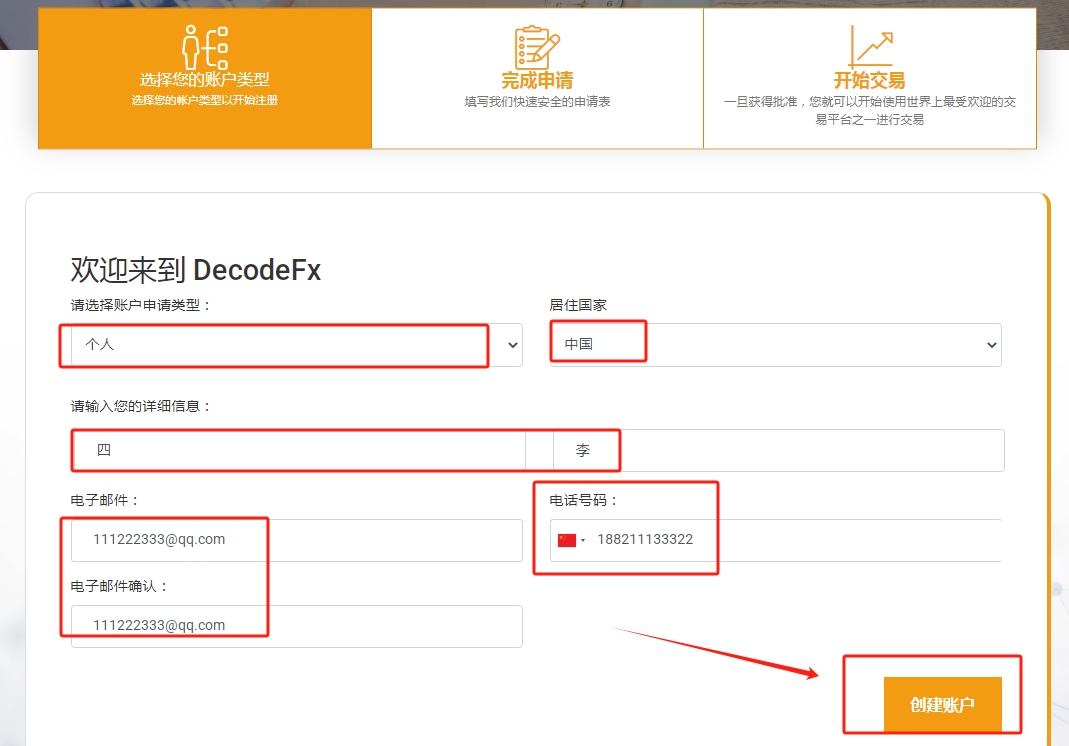Viewport: 1069px width, 746px height.
Task: Click into the 电子邮件确认 input field
Action: tap(296, 626)
